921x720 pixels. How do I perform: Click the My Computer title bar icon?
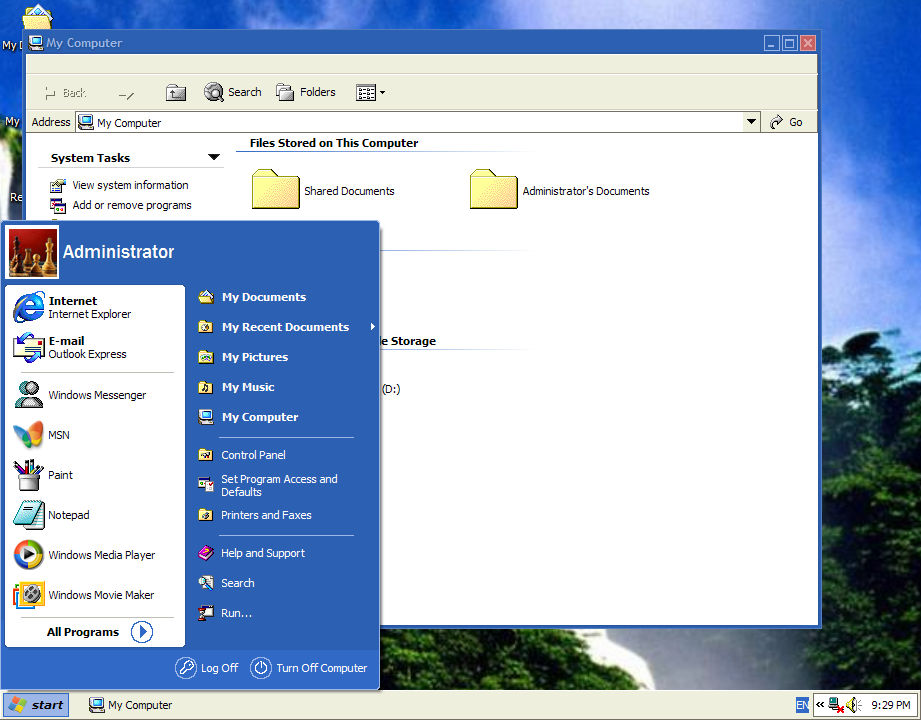pyautogui.click(x=36, y=42)
